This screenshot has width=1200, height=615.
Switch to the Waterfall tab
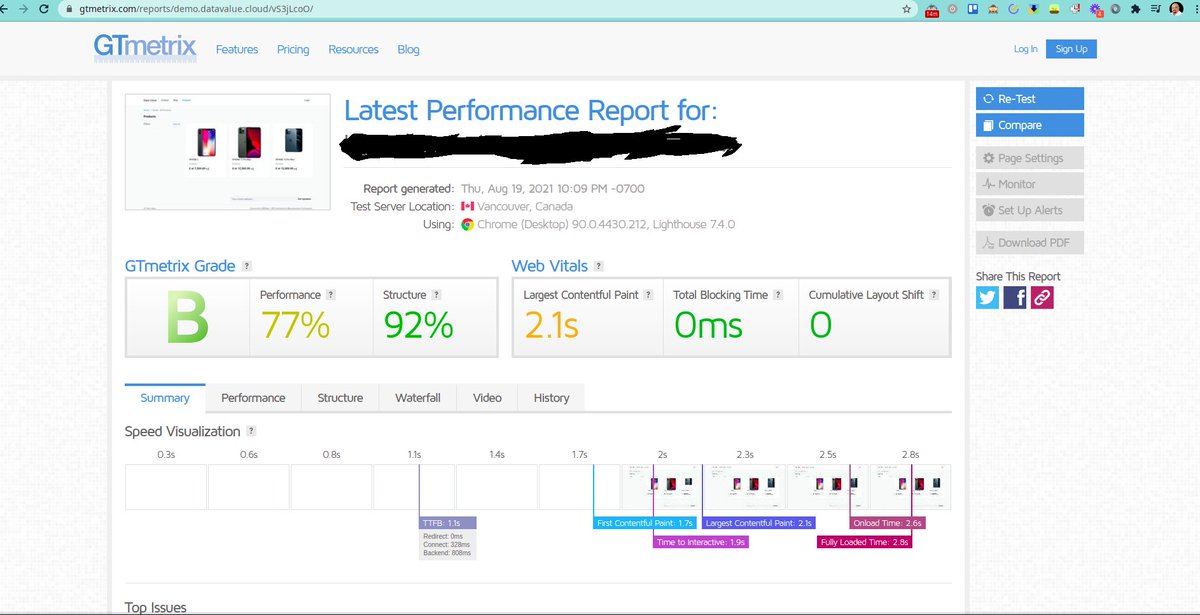click(418, 398)
